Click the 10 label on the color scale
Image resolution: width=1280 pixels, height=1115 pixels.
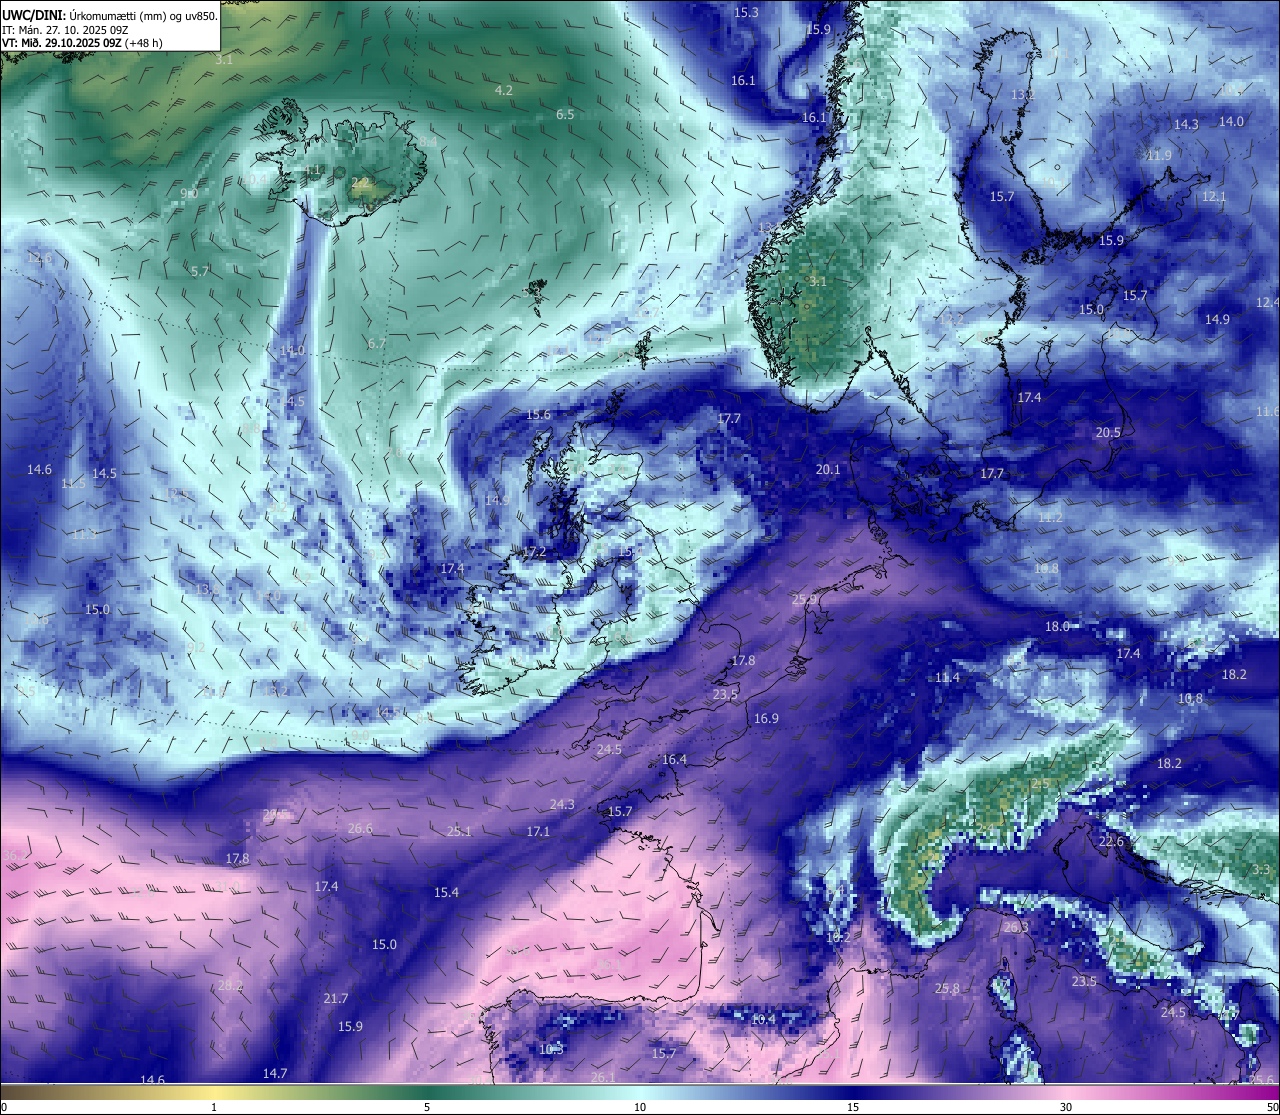coord(640,1107)
